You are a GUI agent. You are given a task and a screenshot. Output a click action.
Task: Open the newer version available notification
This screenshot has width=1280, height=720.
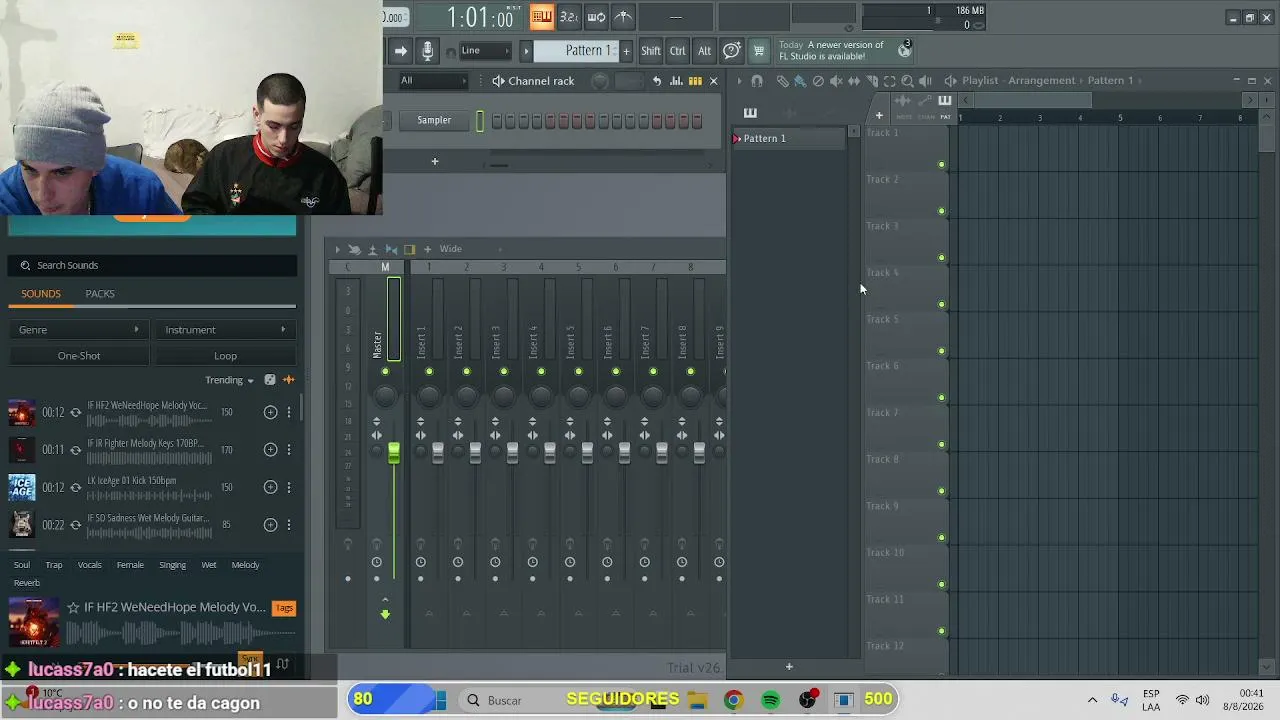pyautogui.click(x=845, y=51)
